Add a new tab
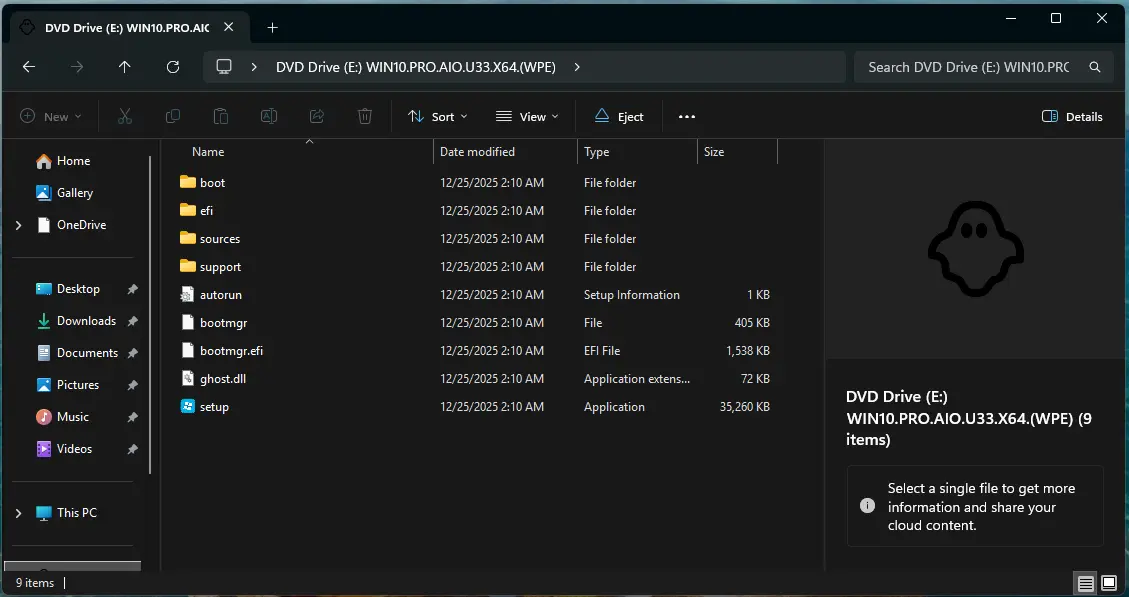Screen dimensions: 1129x597 pyautogui.click(x=272, y=27)
